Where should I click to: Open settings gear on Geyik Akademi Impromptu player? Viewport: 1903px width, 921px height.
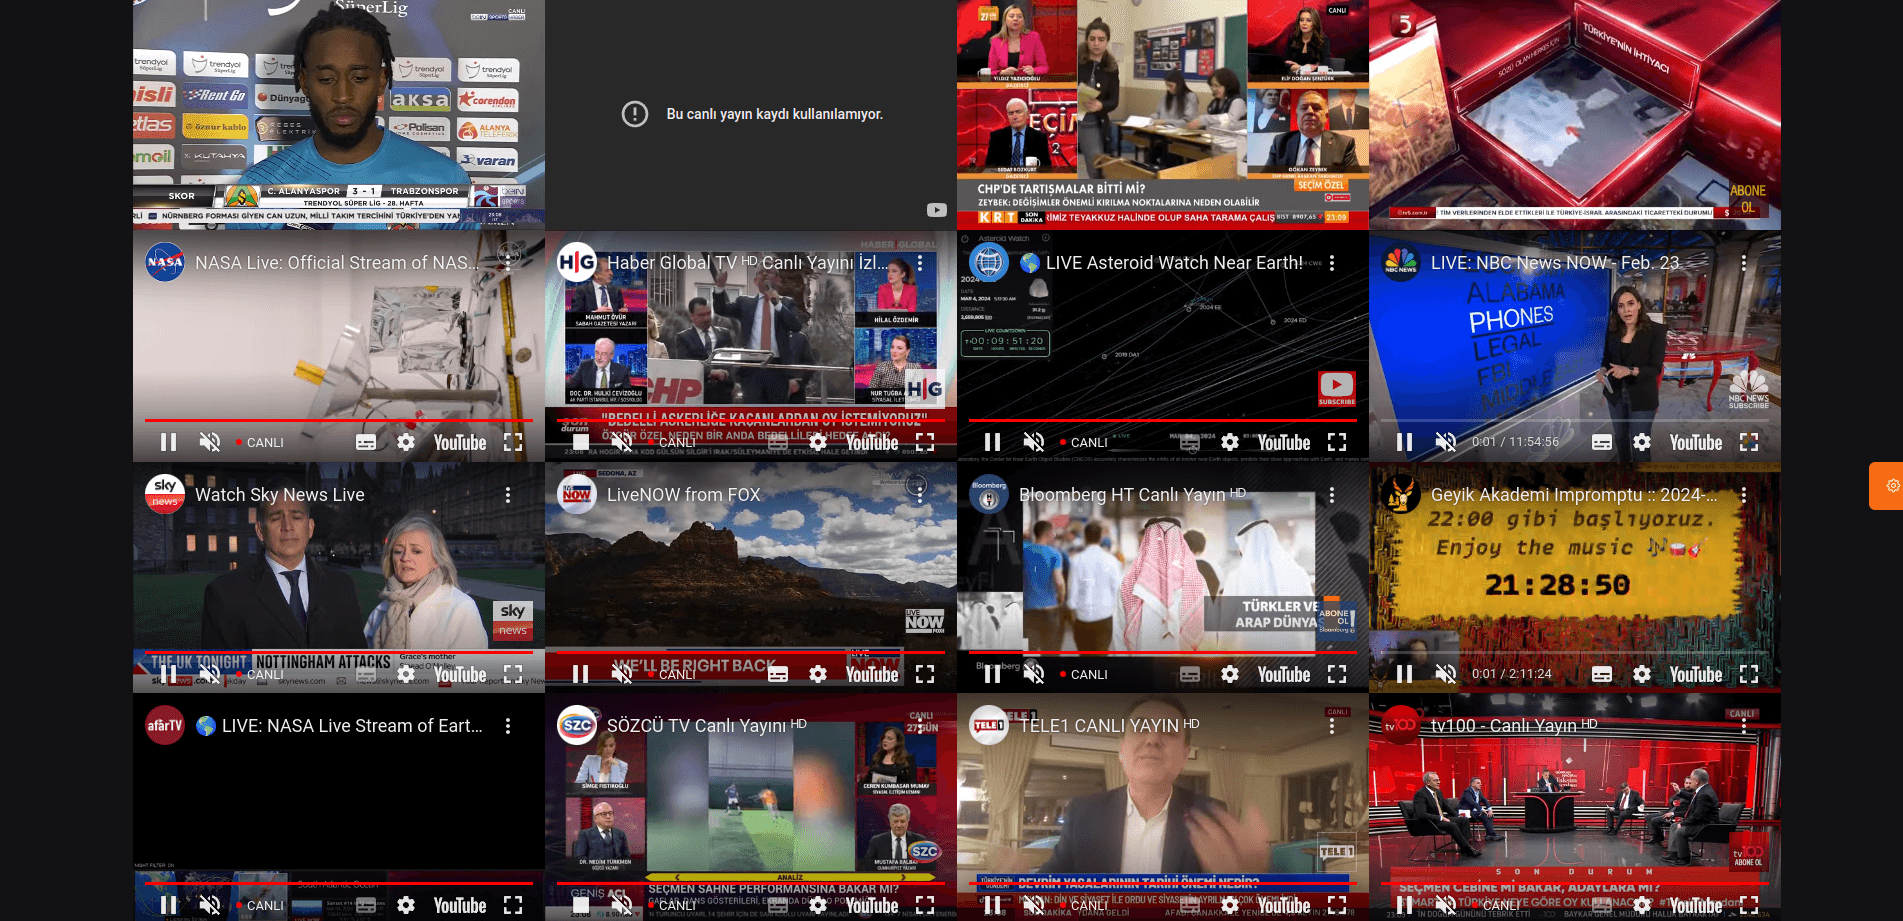(x=1642, y=674)
